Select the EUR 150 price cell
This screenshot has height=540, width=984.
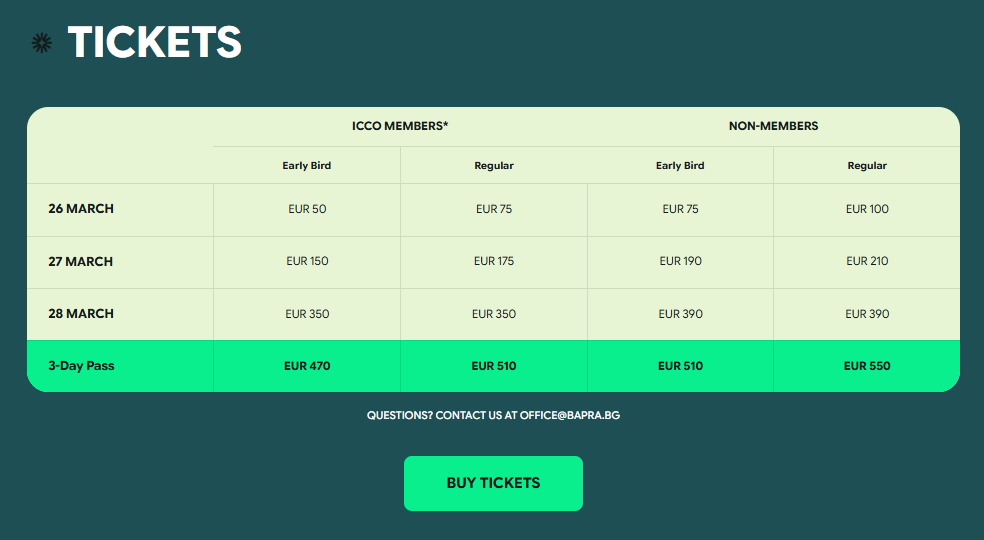tap(307, 261)
